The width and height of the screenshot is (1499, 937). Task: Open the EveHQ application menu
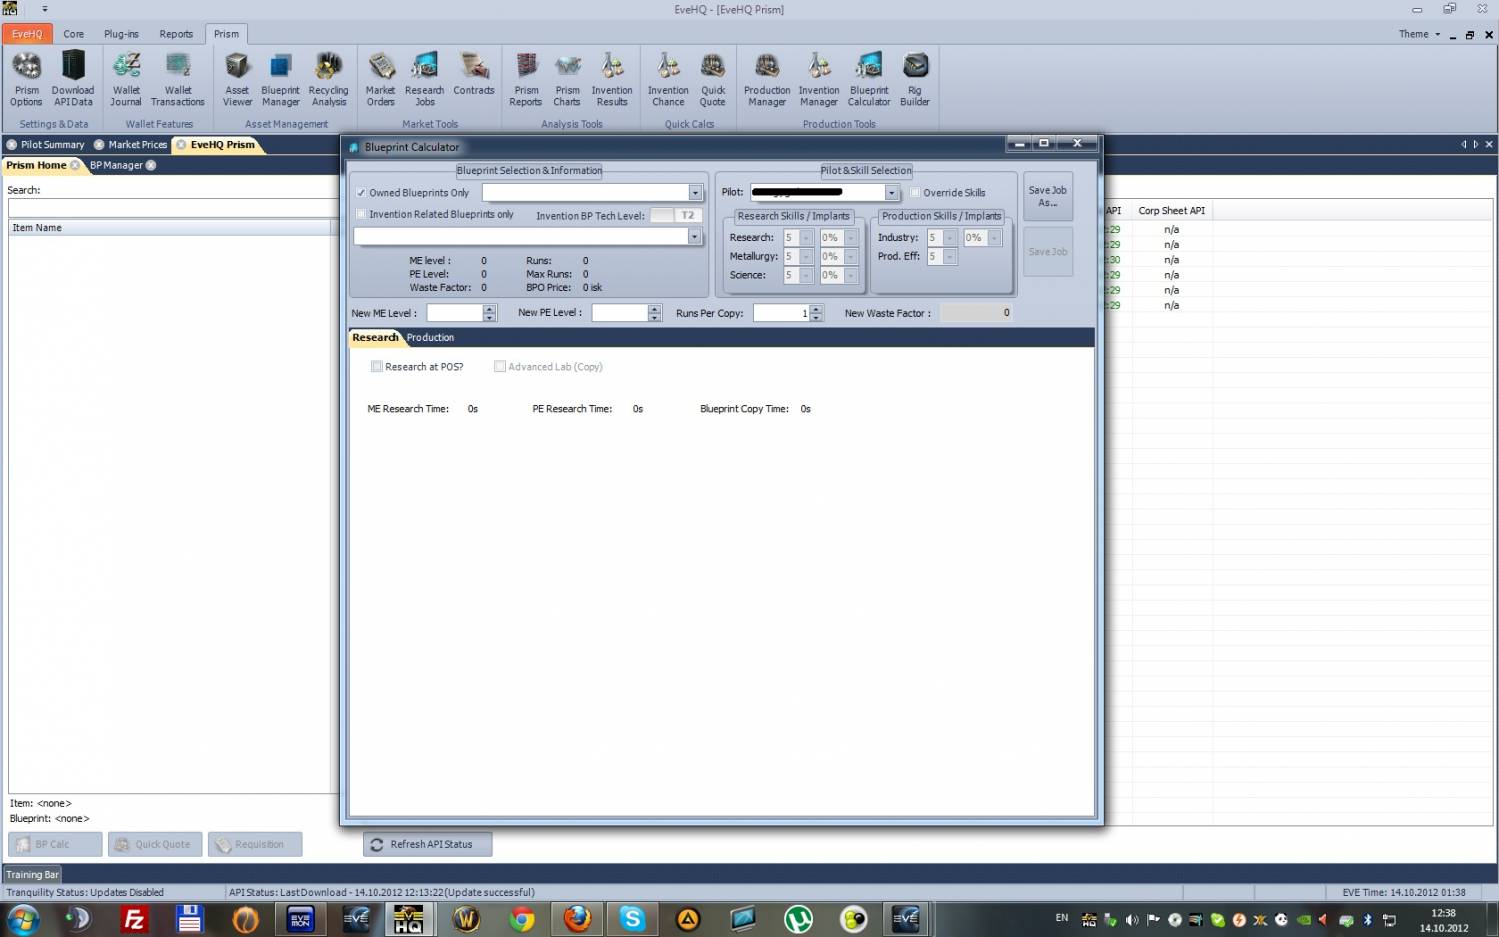[27, 34]
